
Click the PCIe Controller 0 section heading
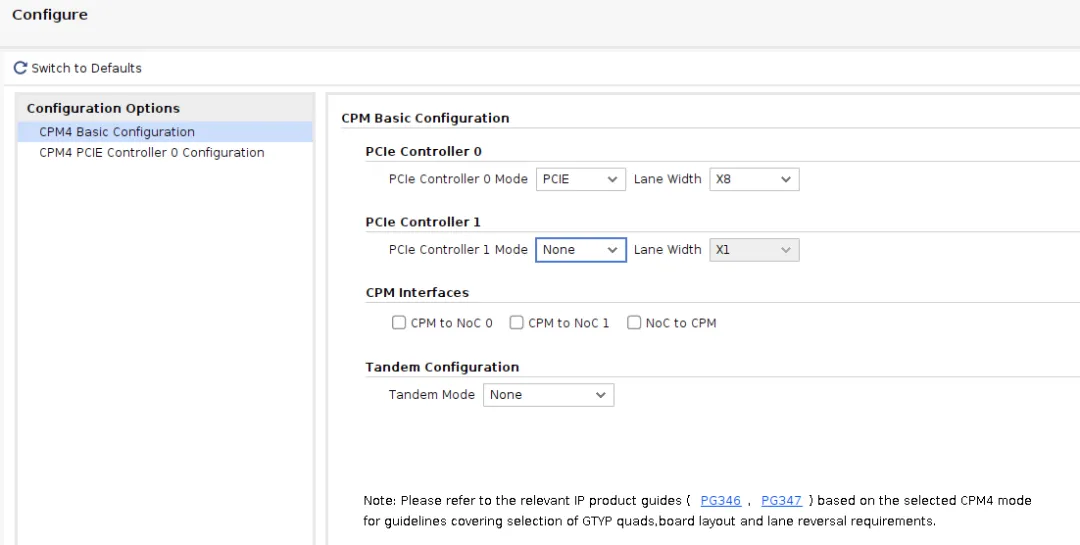click(x=423, y=152)
